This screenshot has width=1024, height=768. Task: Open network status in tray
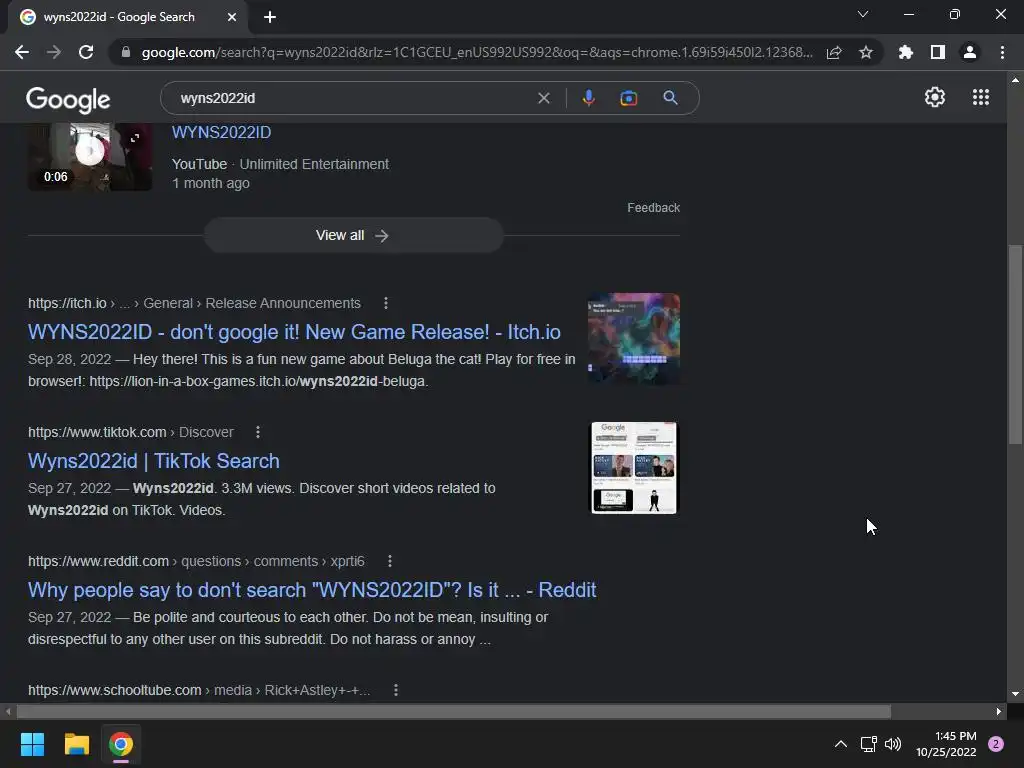[x=869, y=744]
